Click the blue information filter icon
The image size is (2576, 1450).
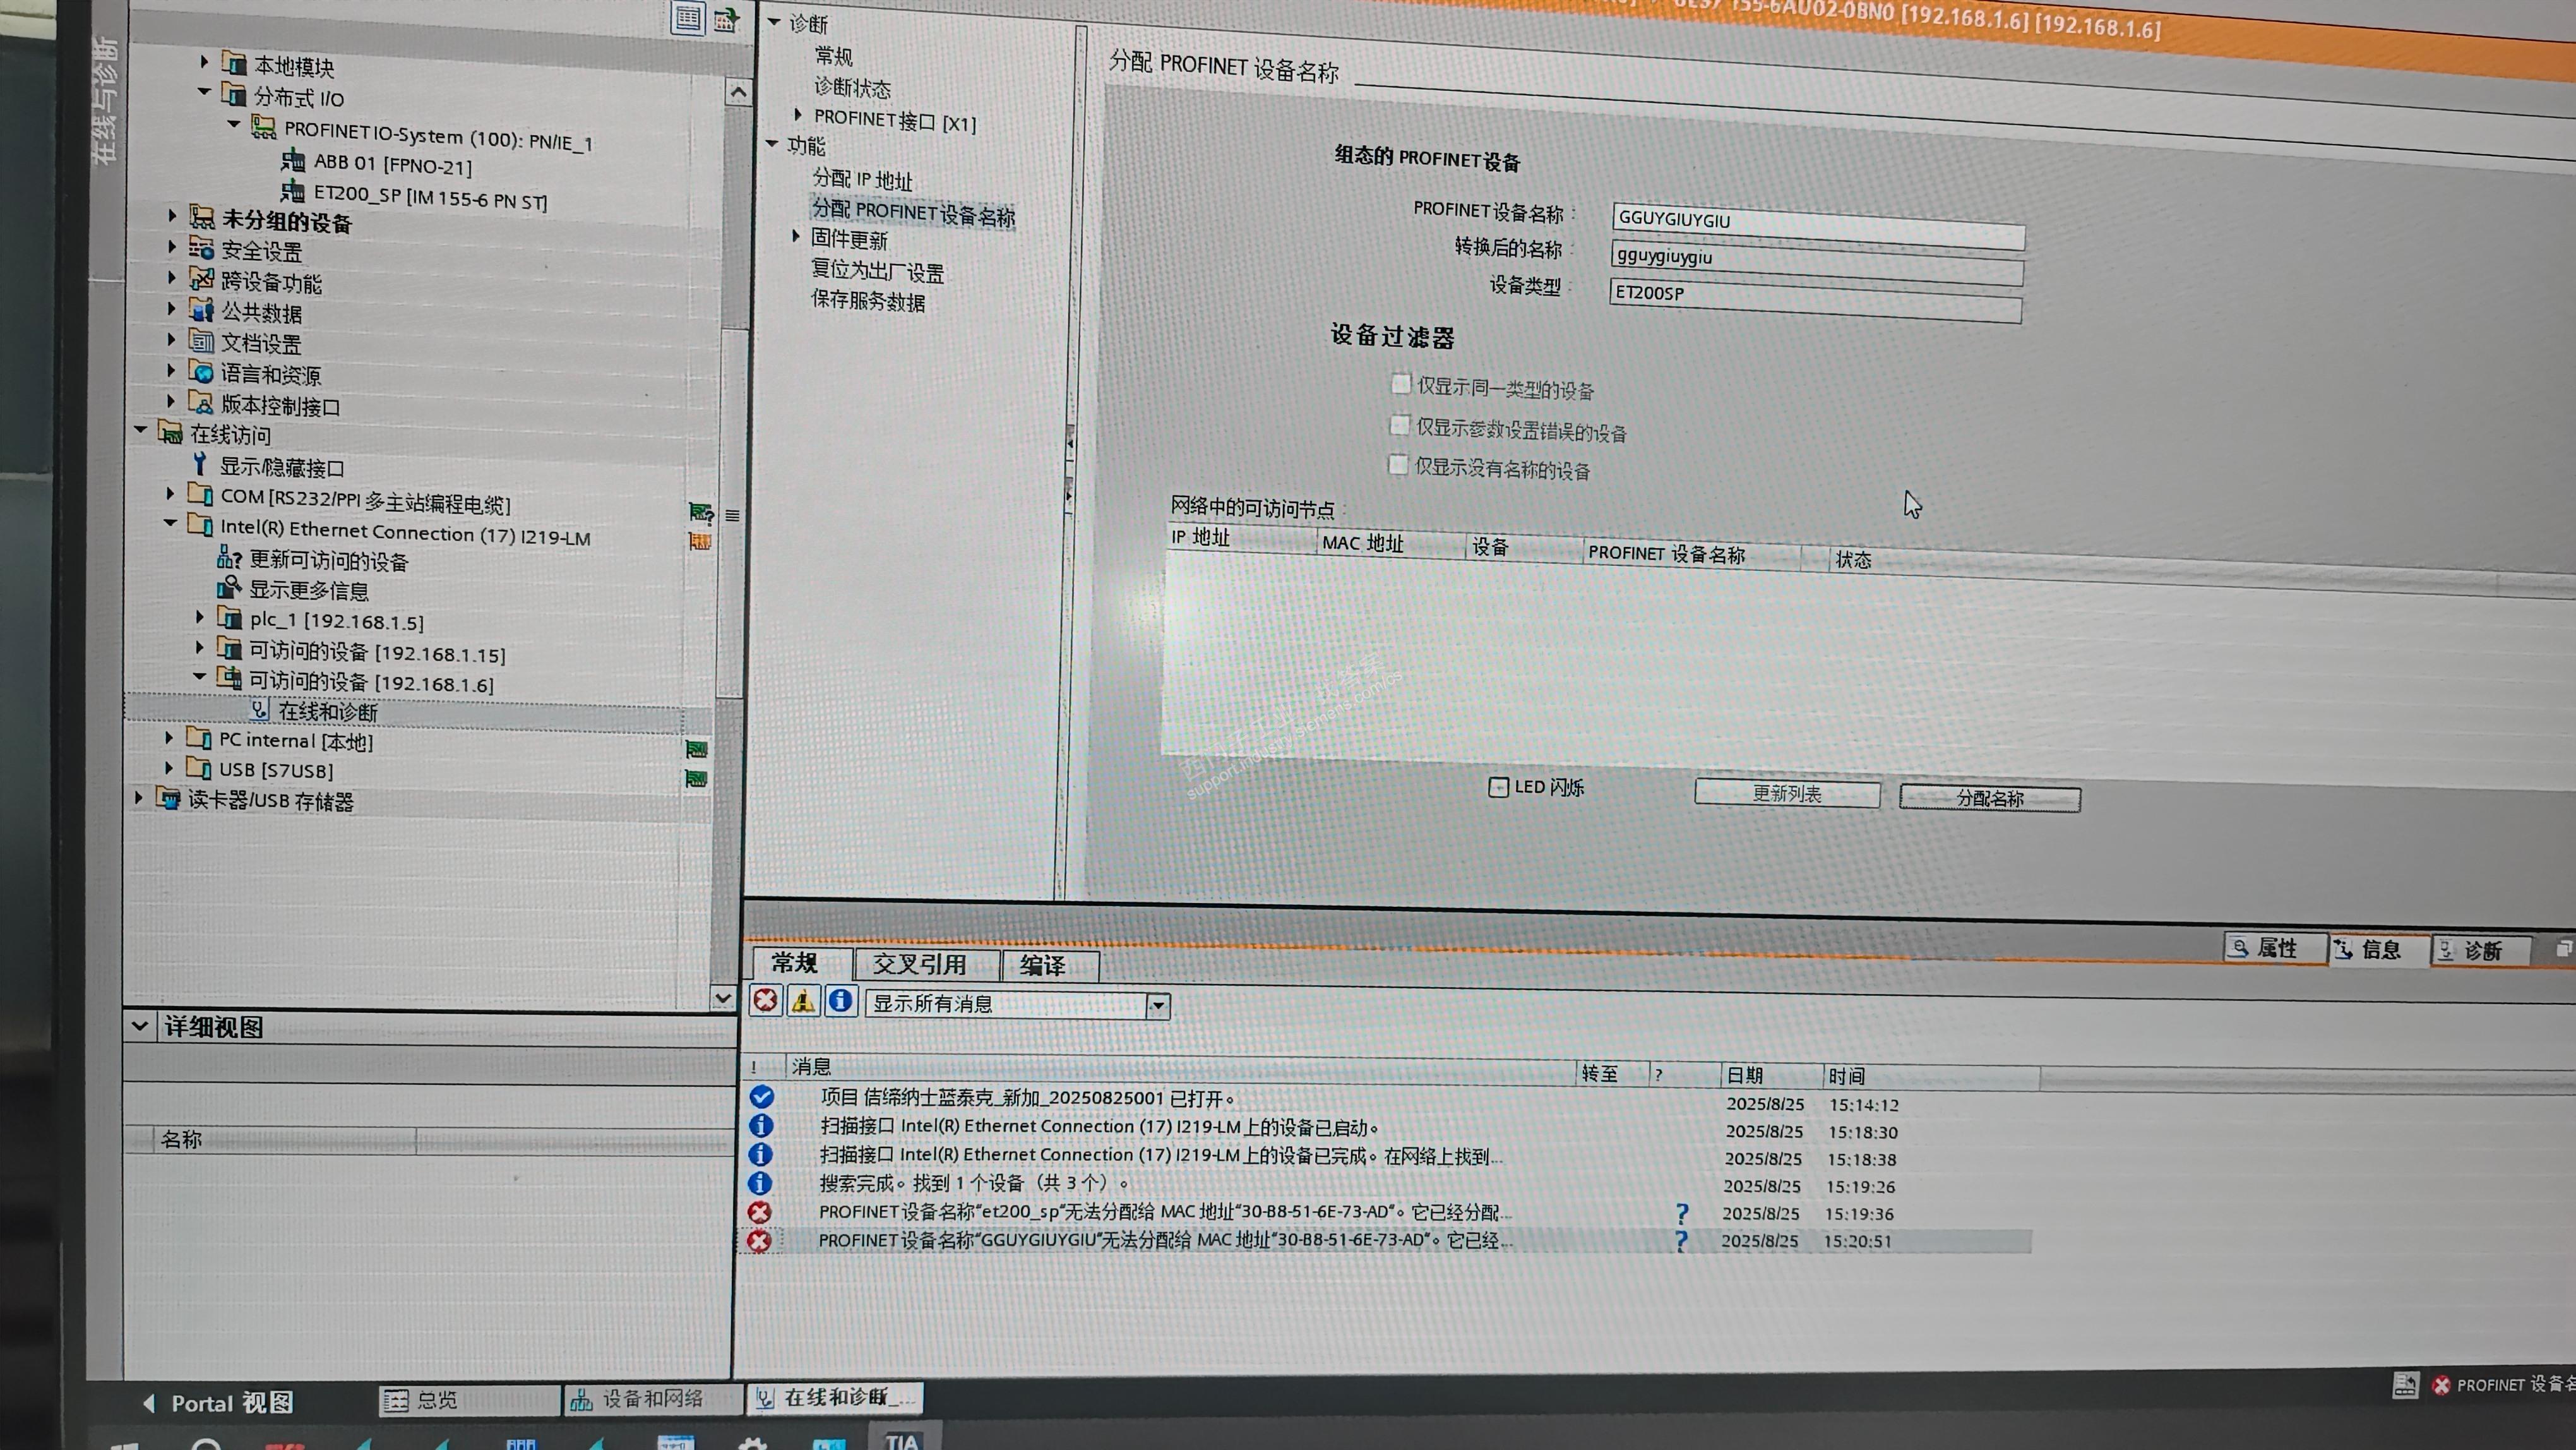point(841,1001)
